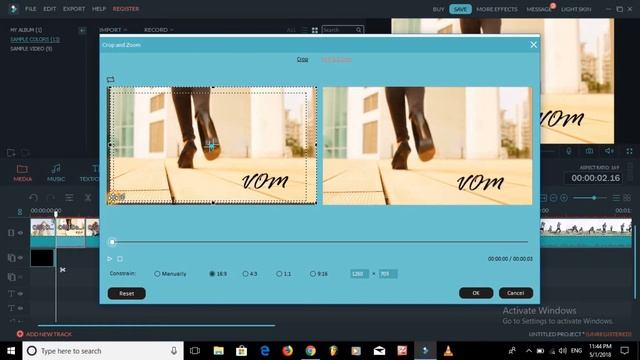Click the track list view icon
The width and height of the screenshot is (640, 360).
(x=616, y=198)
